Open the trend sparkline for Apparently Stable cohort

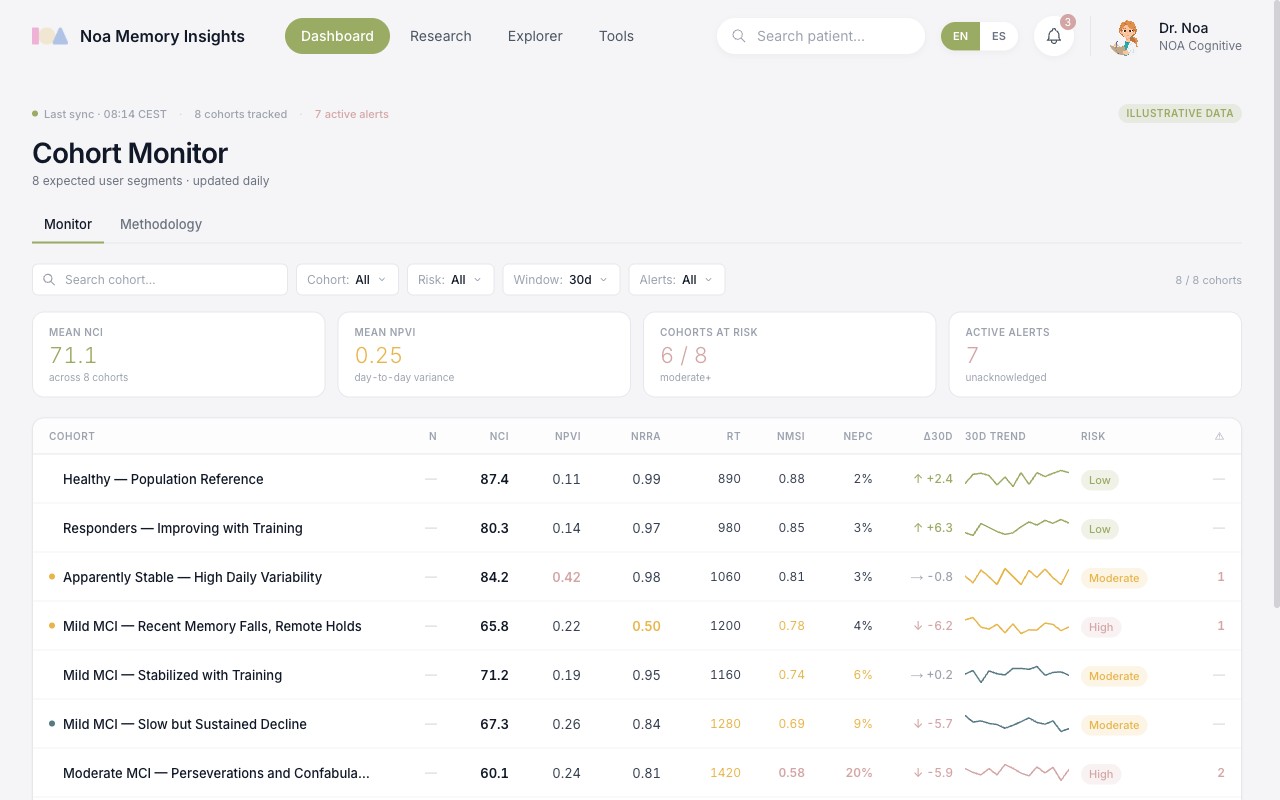click(1017, 577)
